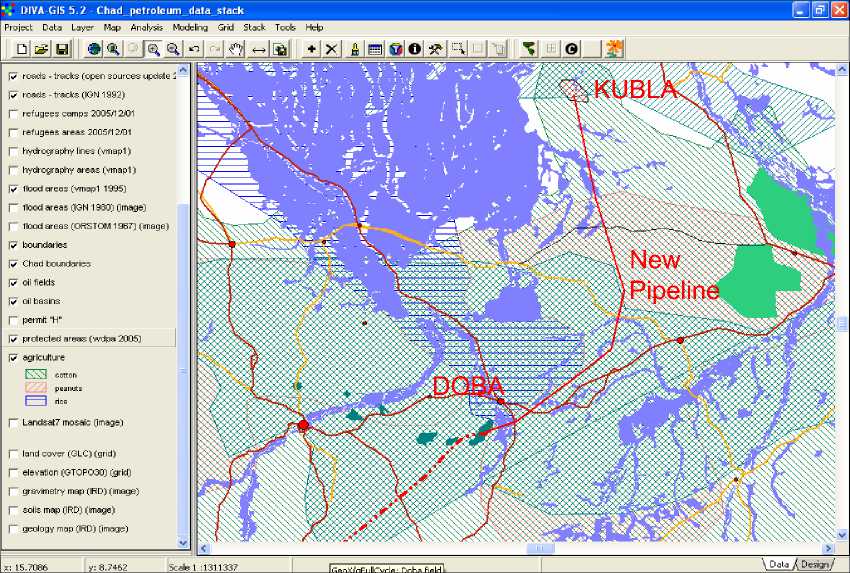Switch to the Design tab
The width and height of the screenshot is (850, 573).
pos(814,564)
